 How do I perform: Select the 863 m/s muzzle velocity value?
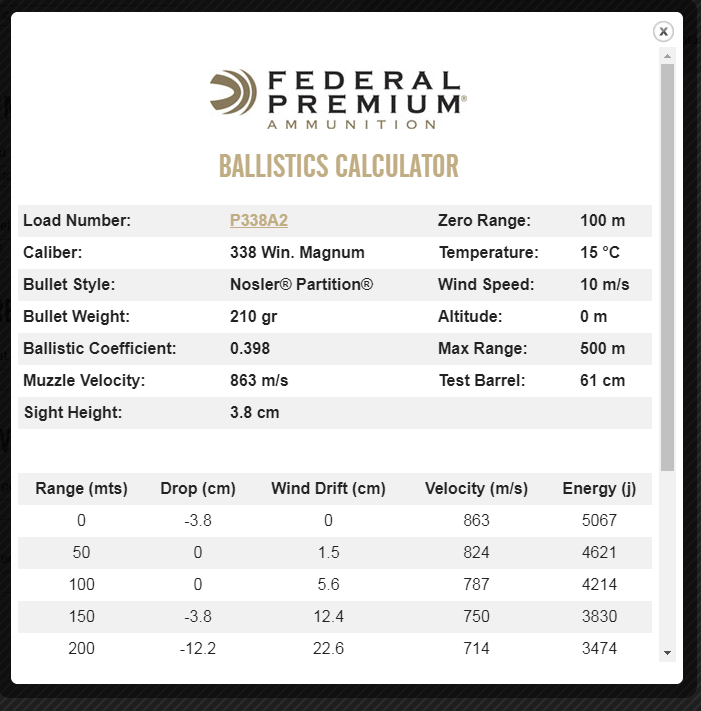point(259,380)
